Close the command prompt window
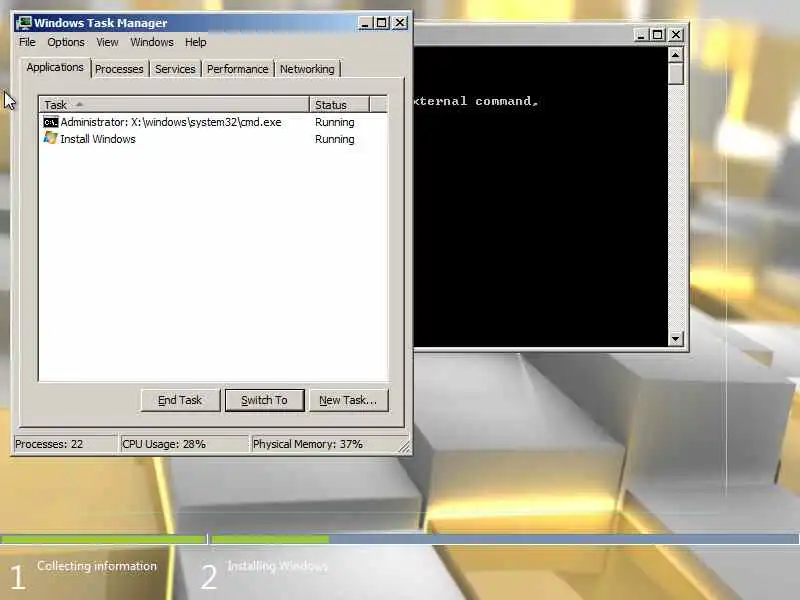Image resolution: width=800 pixels, height=600 pixels. click(676, 34)
